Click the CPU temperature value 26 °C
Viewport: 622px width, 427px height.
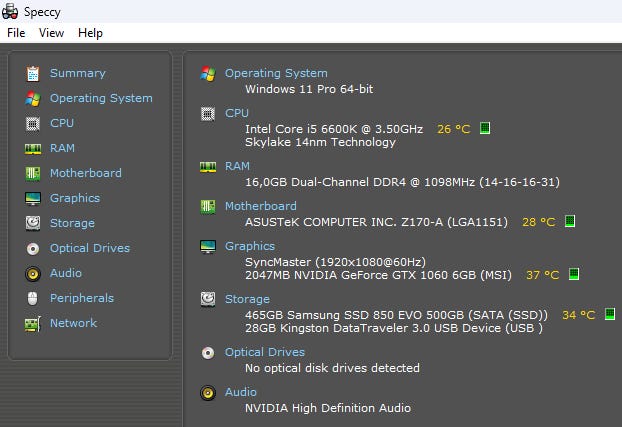point(453,129)
